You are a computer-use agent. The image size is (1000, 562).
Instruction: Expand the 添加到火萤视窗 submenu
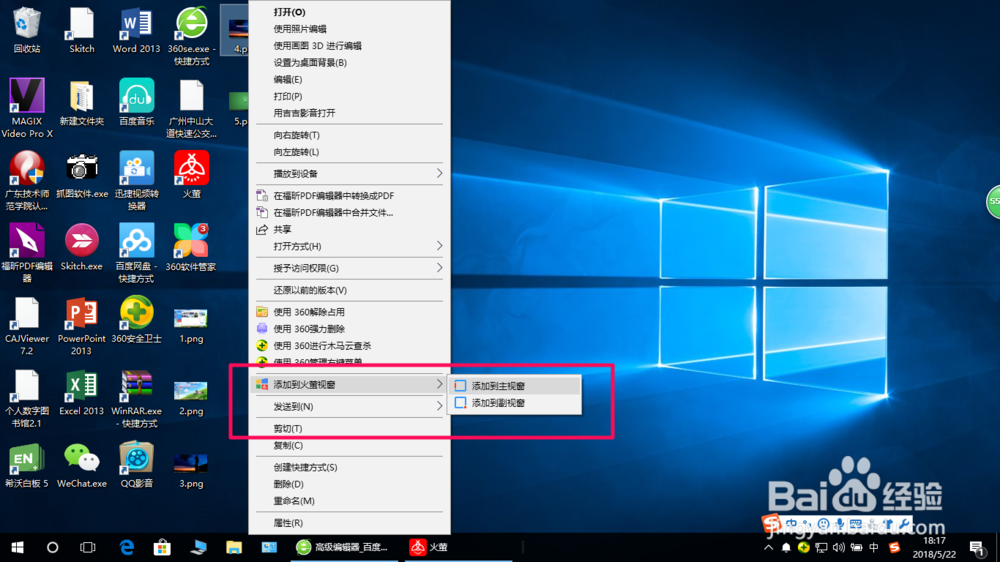coord(349,385)
